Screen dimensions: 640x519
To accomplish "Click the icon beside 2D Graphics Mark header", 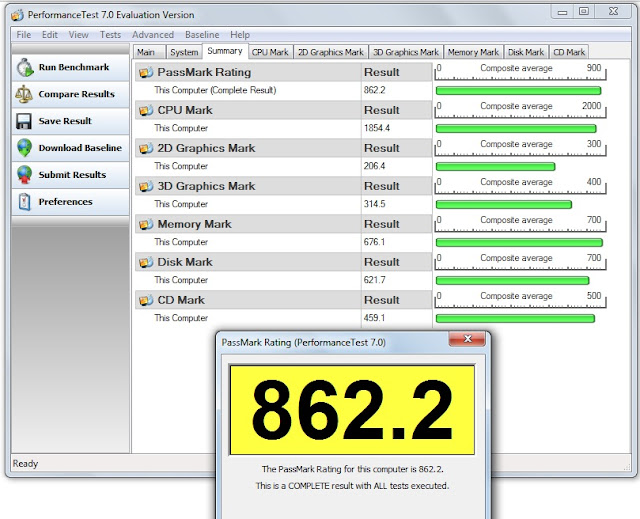I will [x=146, y=149].
